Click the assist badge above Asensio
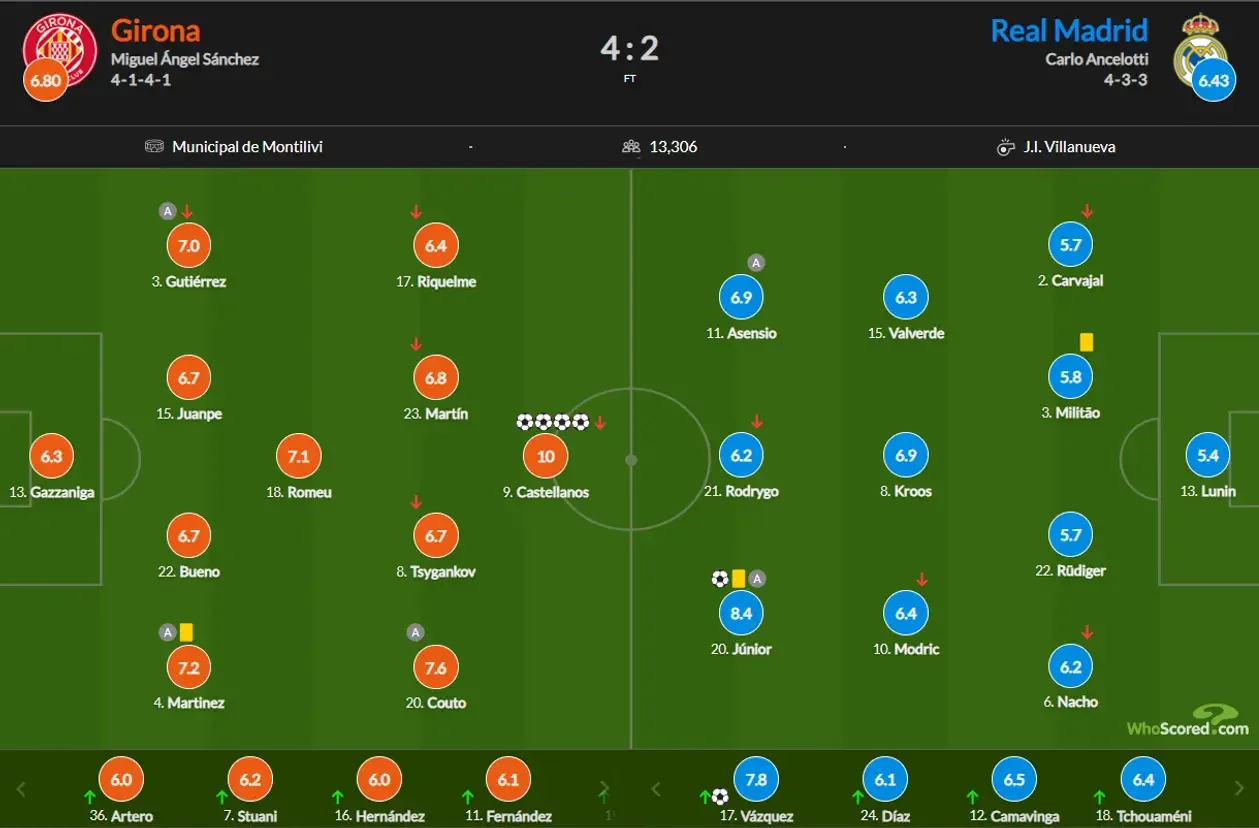The image size is (1259, 828). tap(756, 263)
